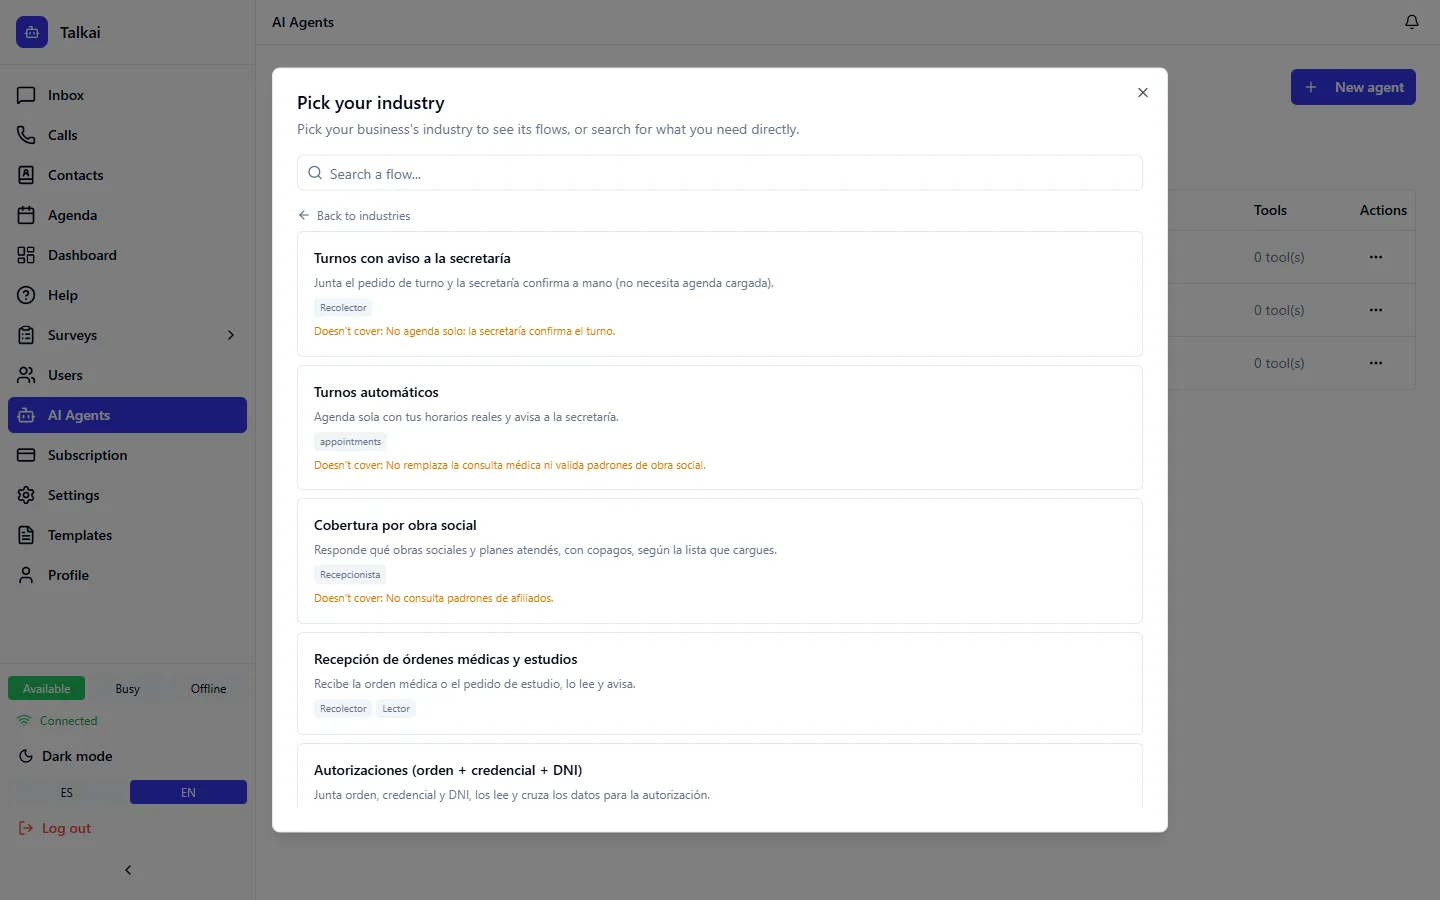Click the notification bell icon
The height and width of the screenshot is (900, 1440).
click(x=1412, y=22)
